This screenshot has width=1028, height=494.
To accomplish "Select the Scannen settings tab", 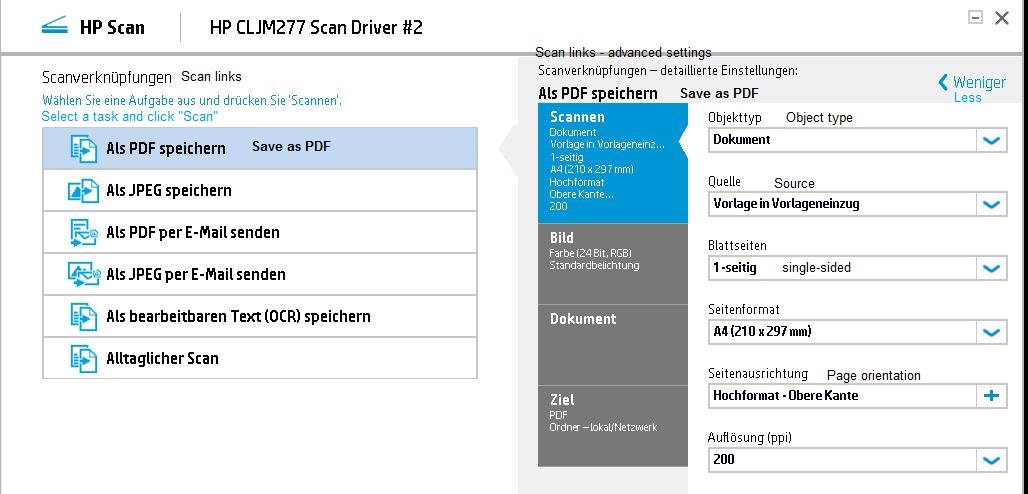I will click(612, 160).
